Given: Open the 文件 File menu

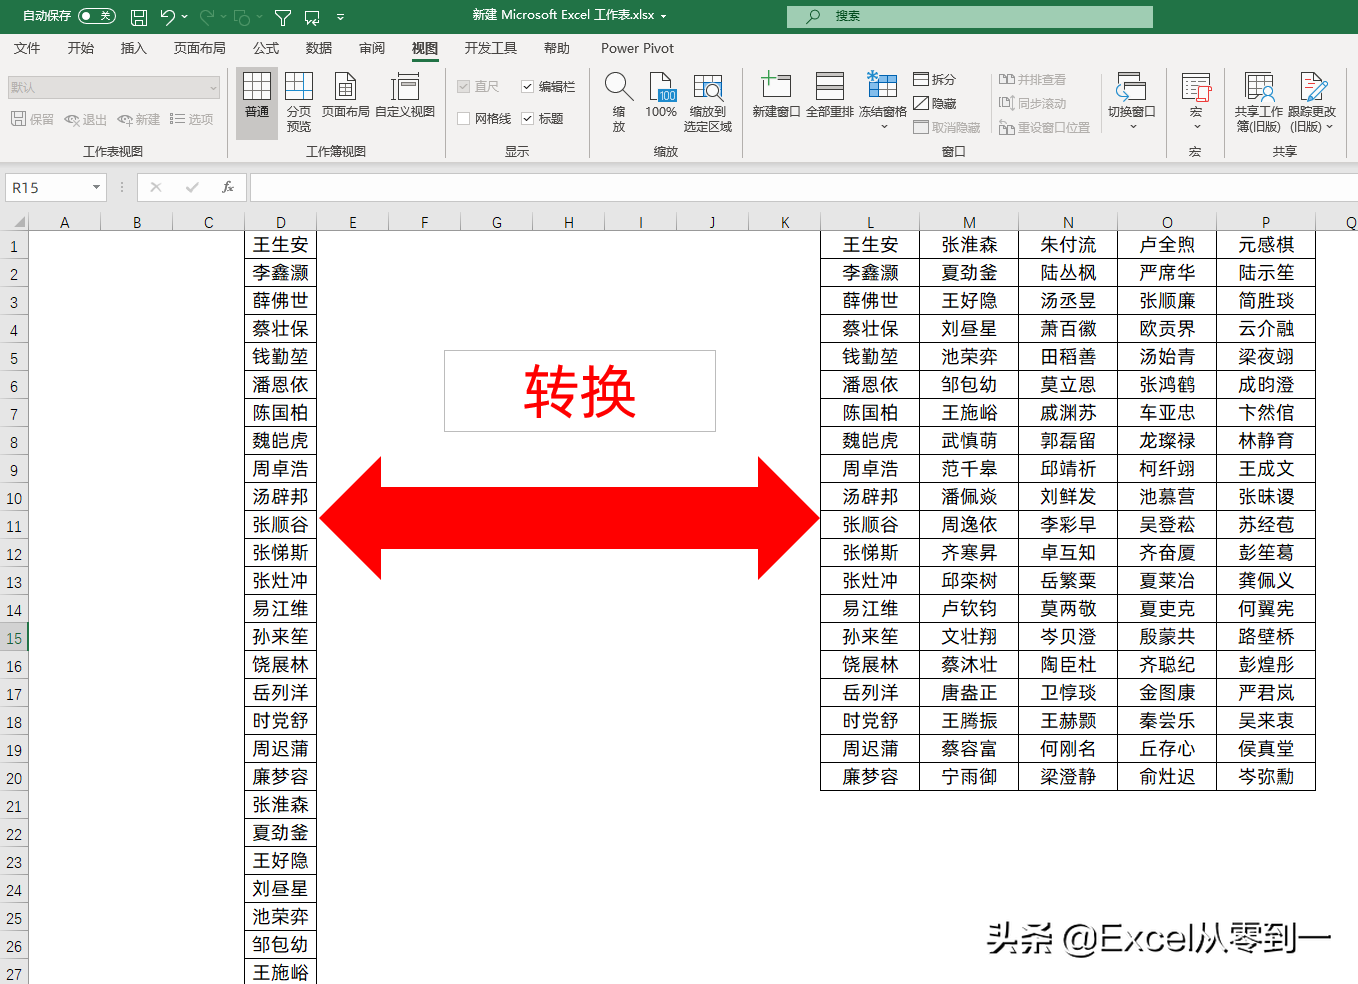Looking at the screenshot, I should (x=27, y=48).
